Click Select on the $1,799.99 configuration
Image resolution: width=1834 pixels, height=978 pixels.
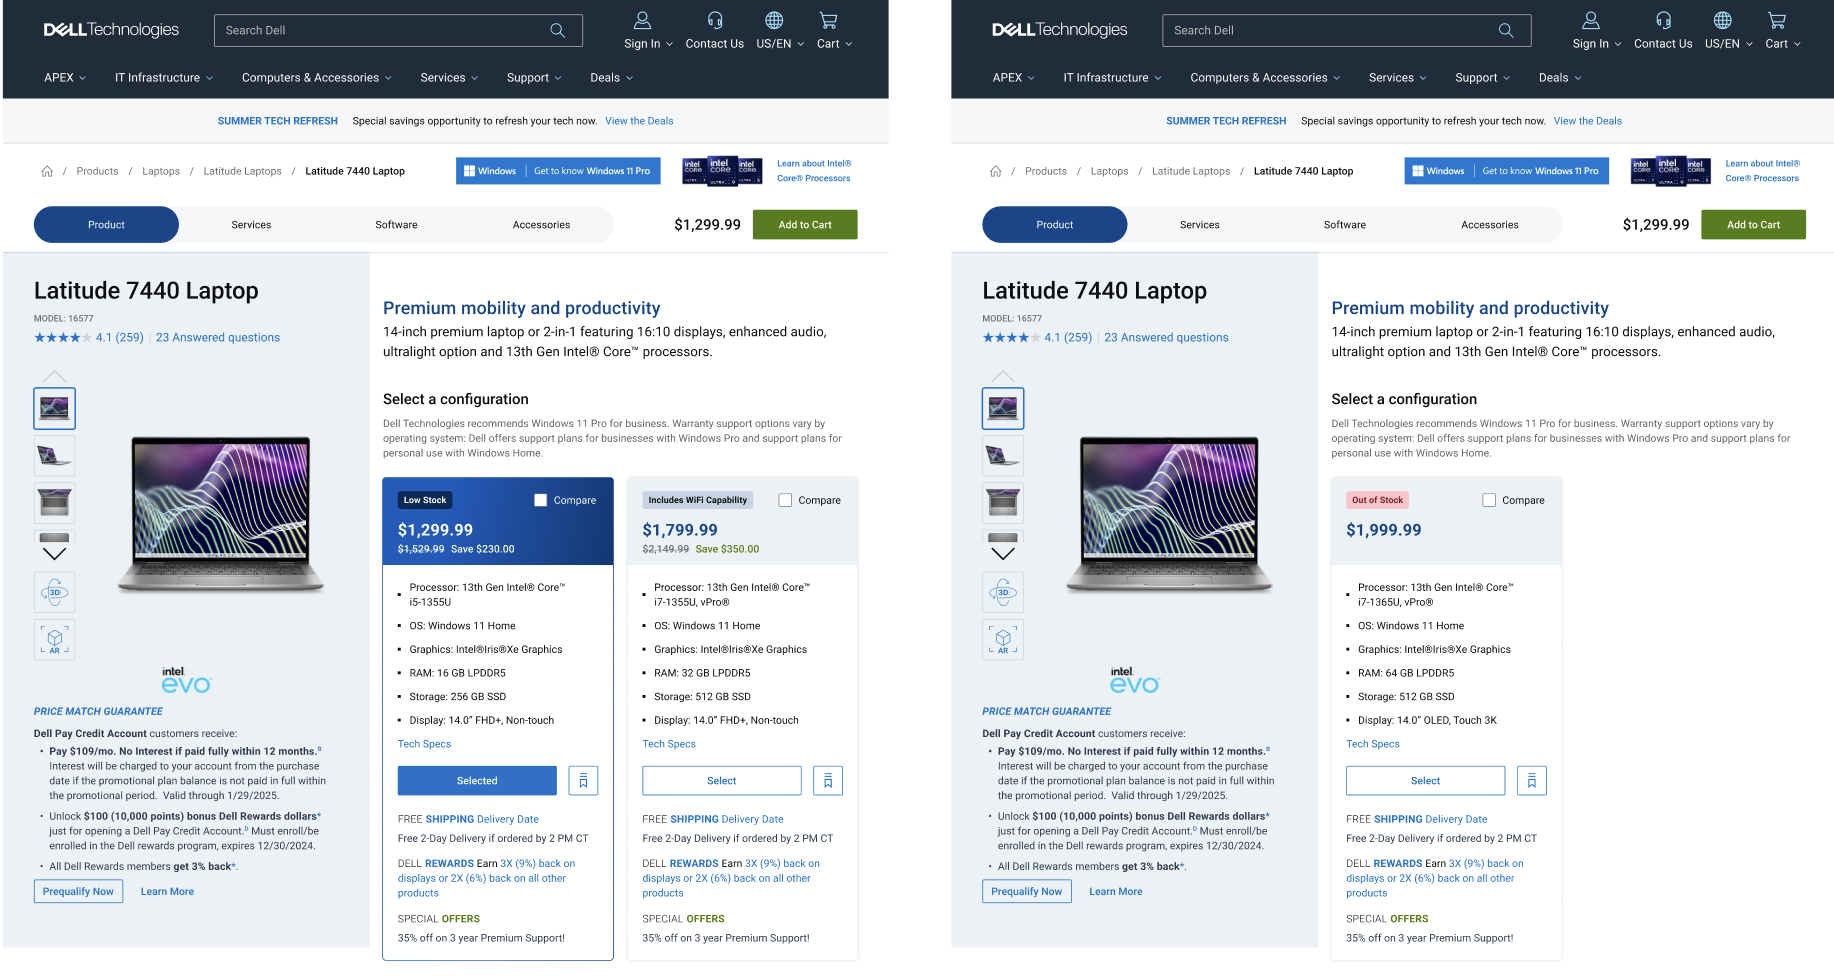(x=722, y=781)
